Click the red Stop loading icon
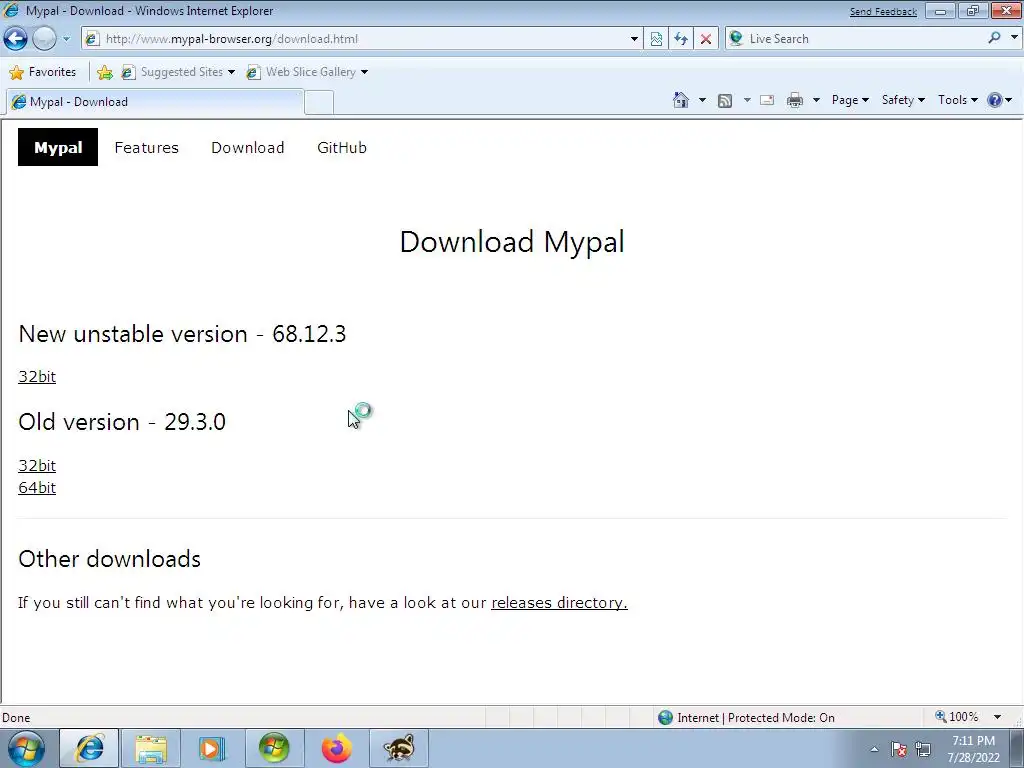The height and width of the screenshot is (768, 1024). point(706,39)
